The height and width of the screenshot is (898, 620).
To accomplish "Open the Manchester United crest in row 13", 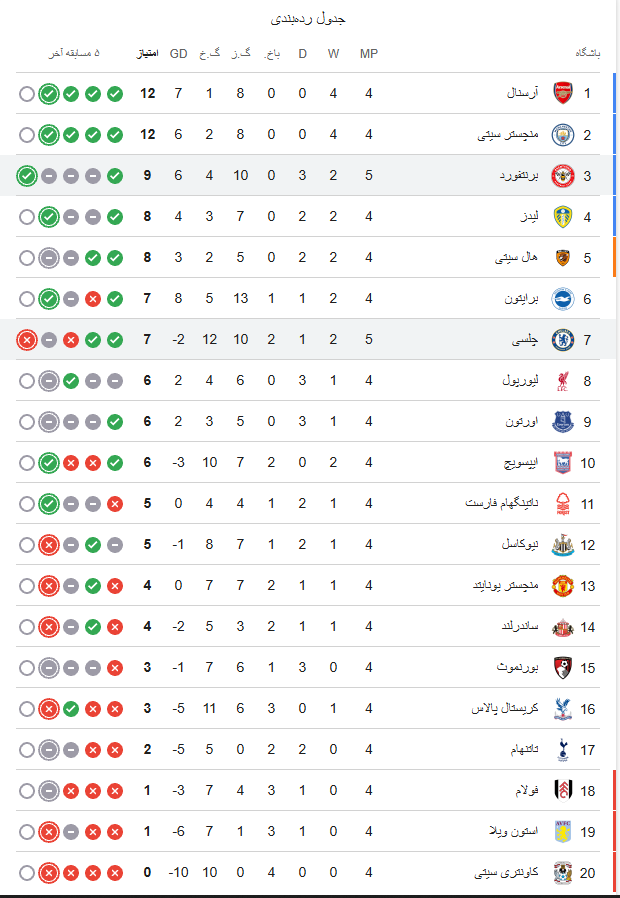I will point(563,586).
